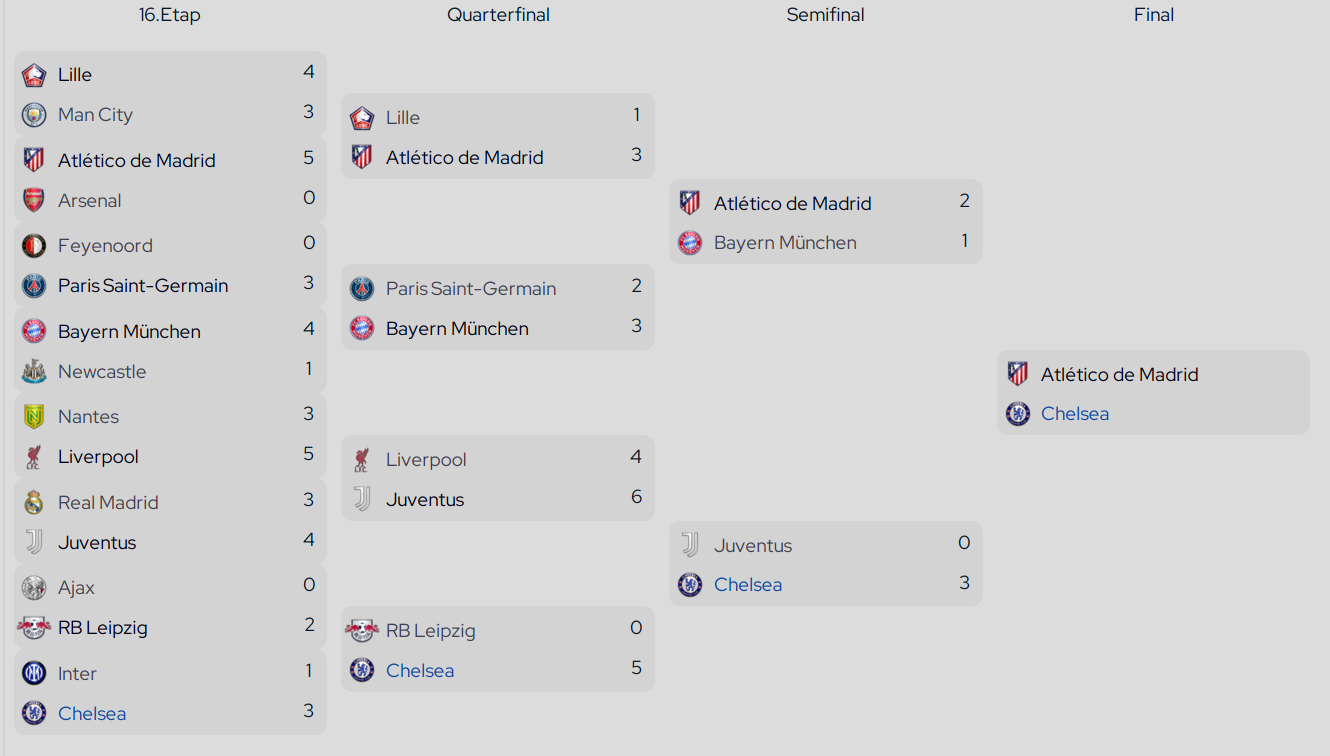Click the Quarterfinal column header

(x=498, y=15)
